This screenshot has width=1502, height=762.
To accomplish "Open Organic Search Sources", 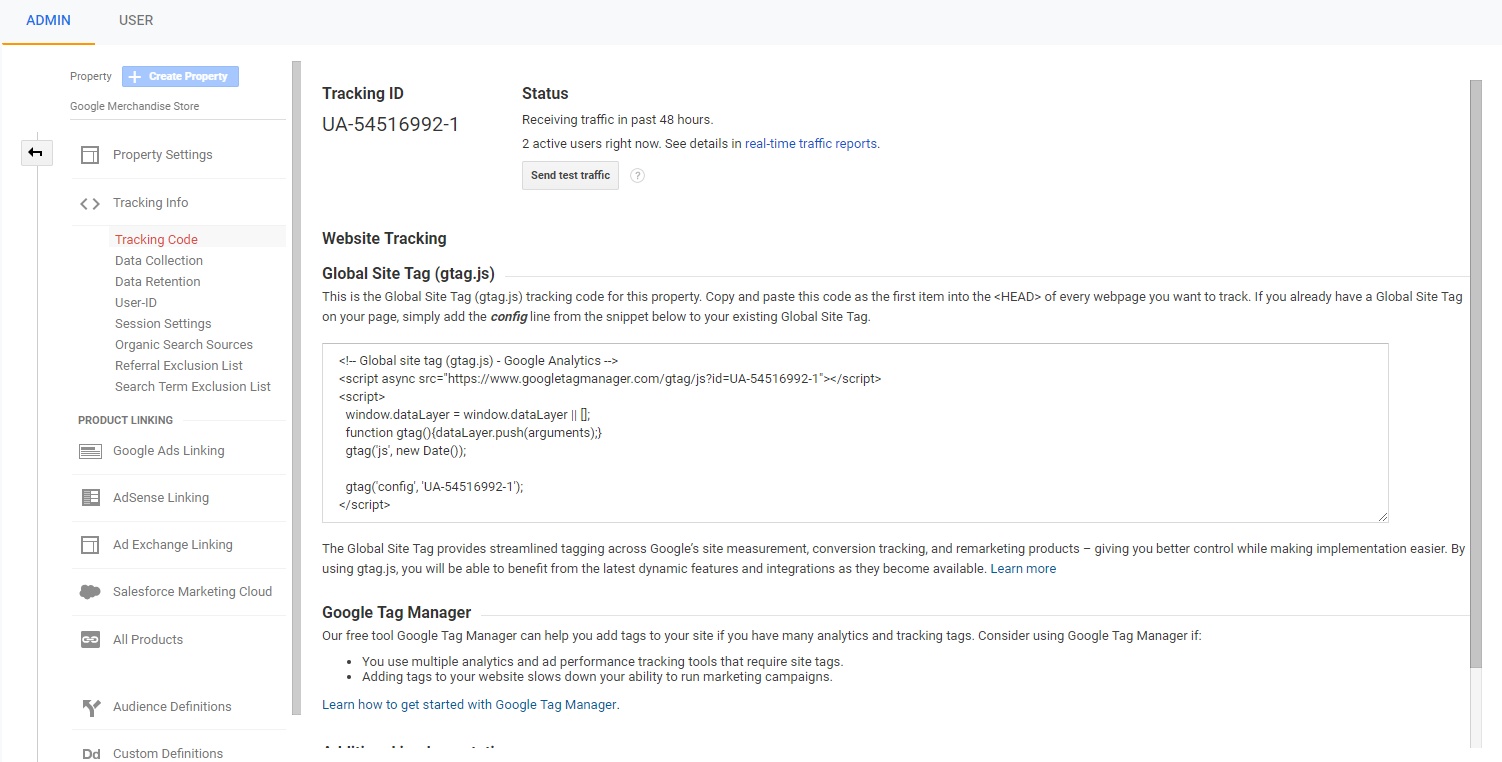I will (184, 345).
